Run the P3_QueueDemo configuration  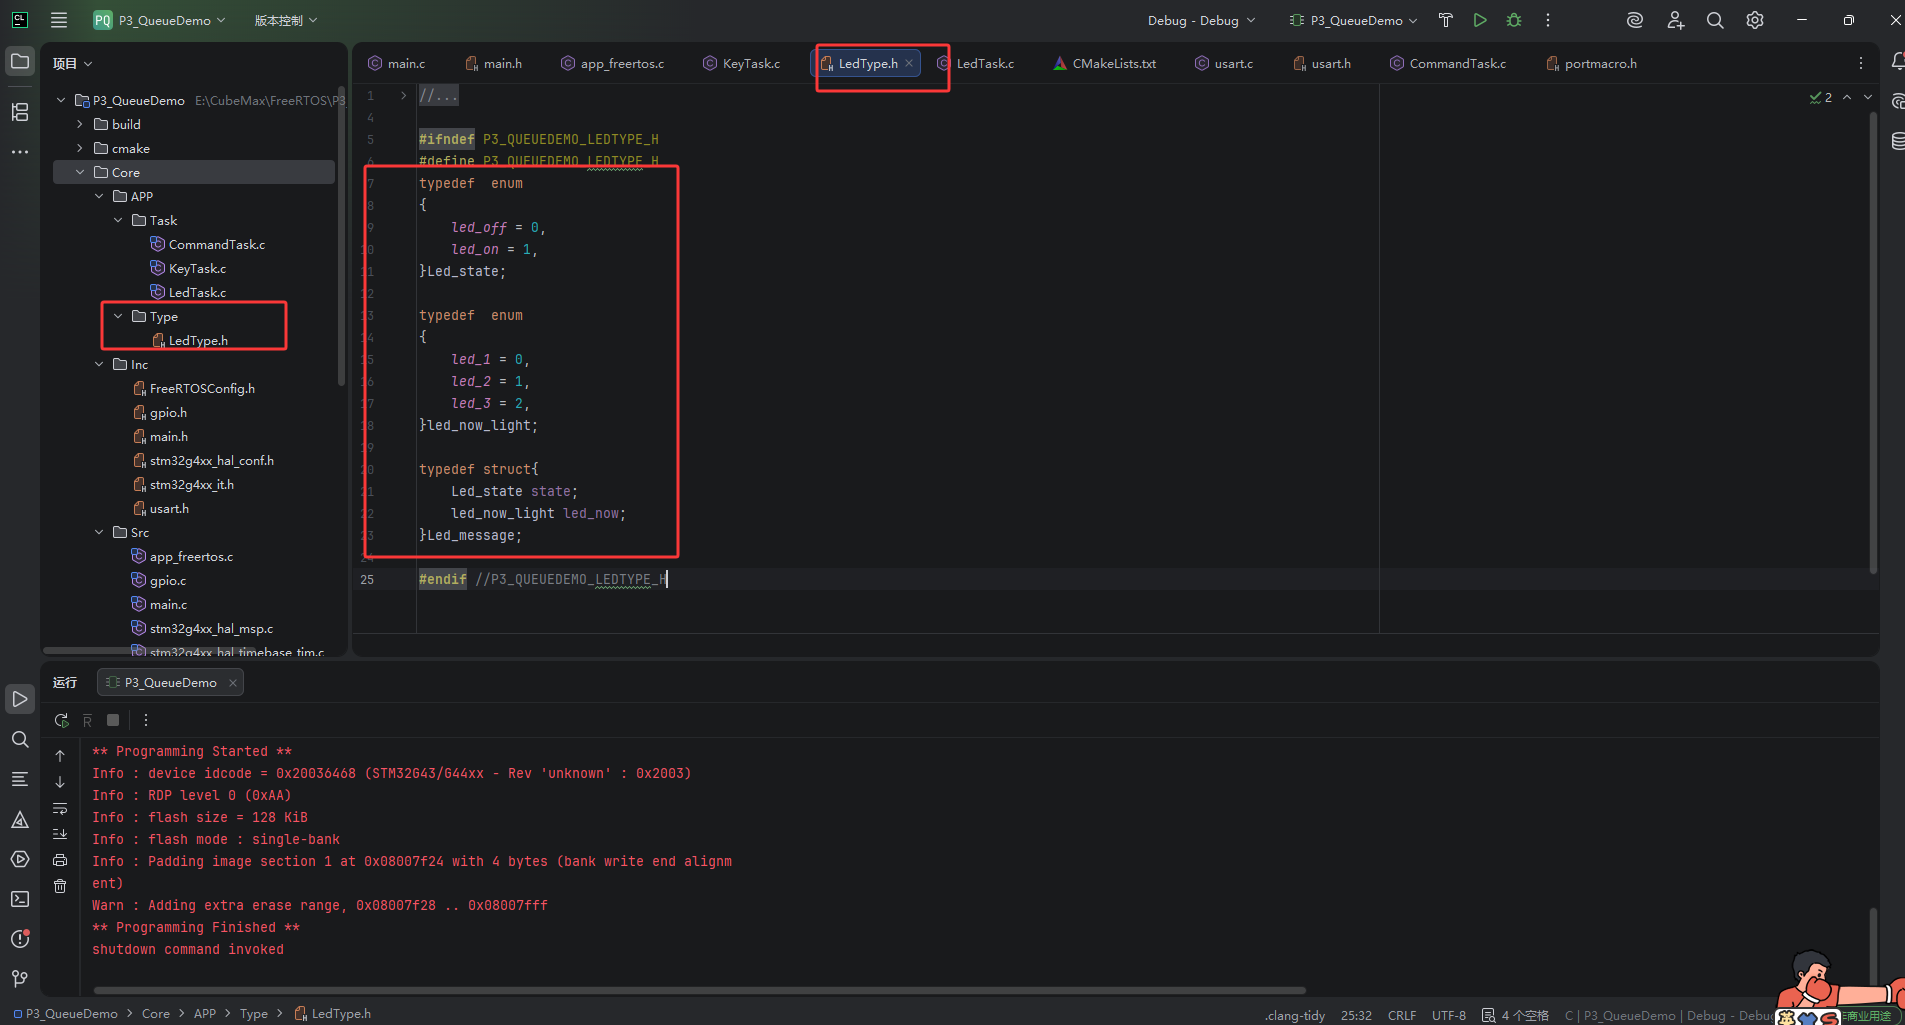point(1480,20)
